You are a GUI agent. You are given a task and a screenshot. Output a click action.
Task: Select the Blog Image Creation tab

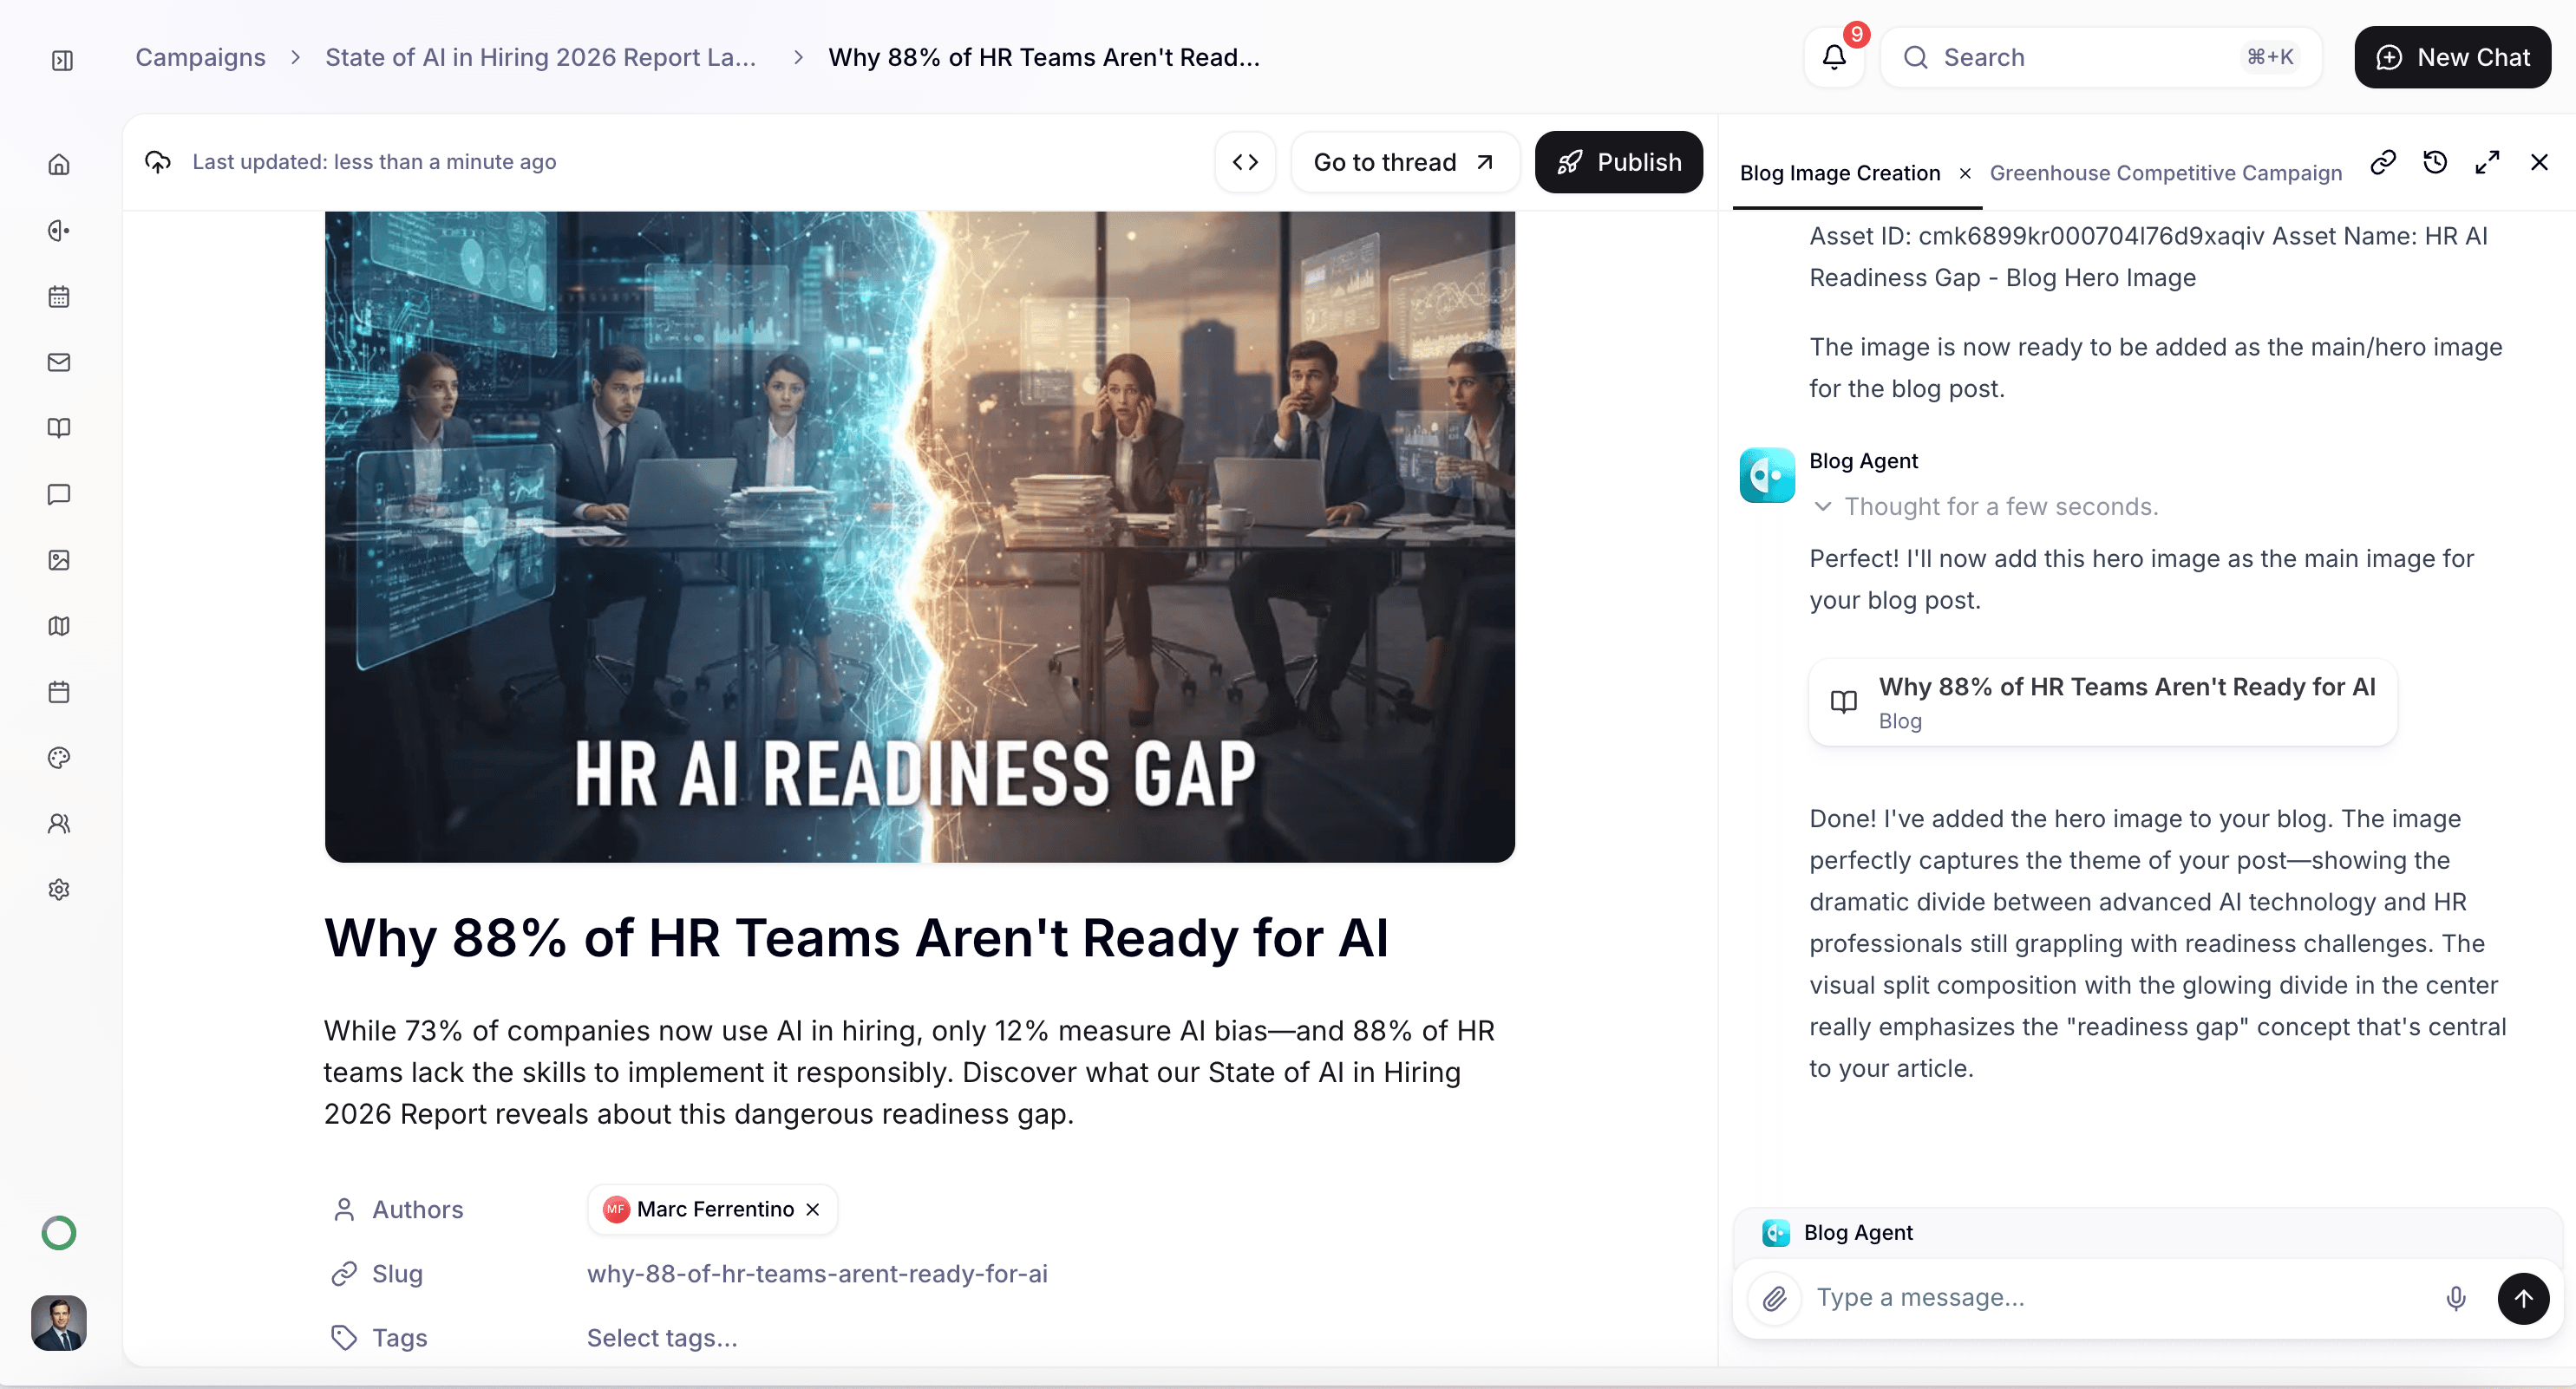(1839, 173)
